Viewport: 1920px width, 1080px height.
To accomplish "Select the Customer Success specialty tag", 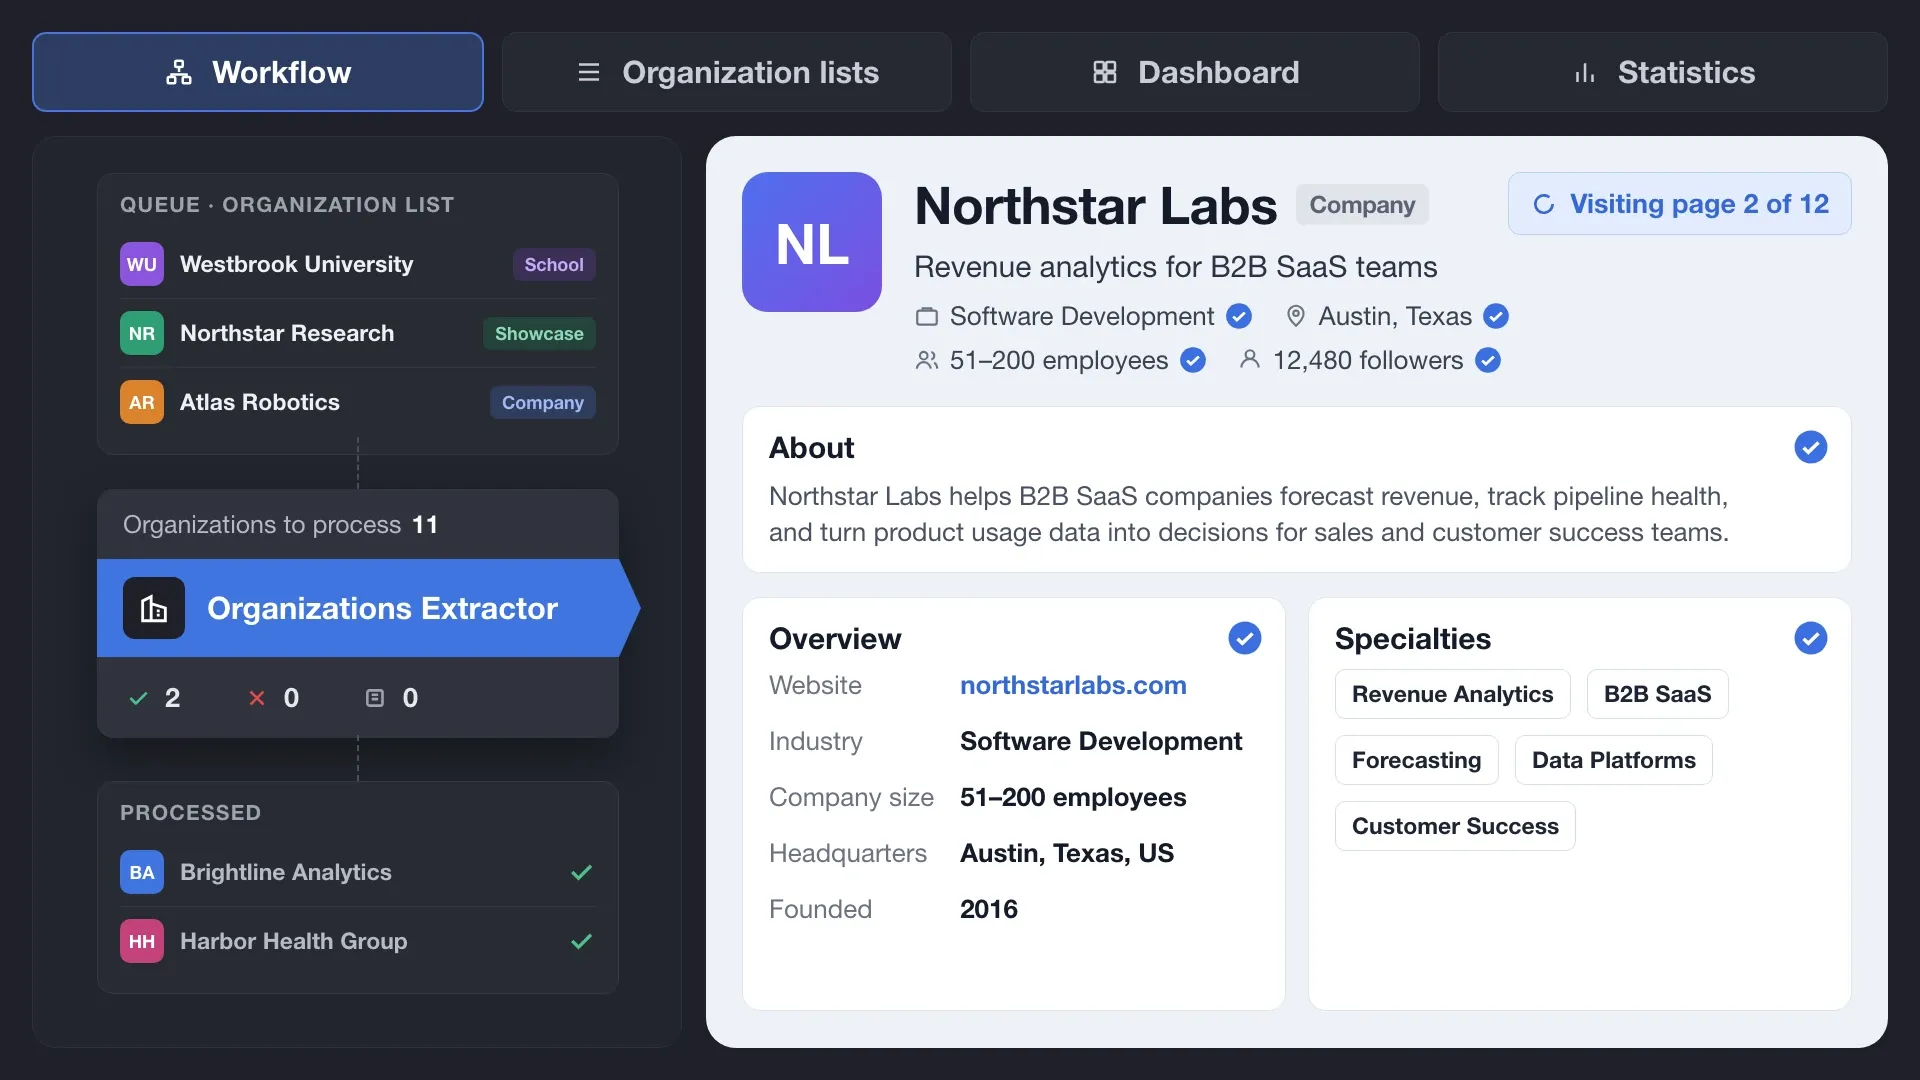I will click(1455, 826).
